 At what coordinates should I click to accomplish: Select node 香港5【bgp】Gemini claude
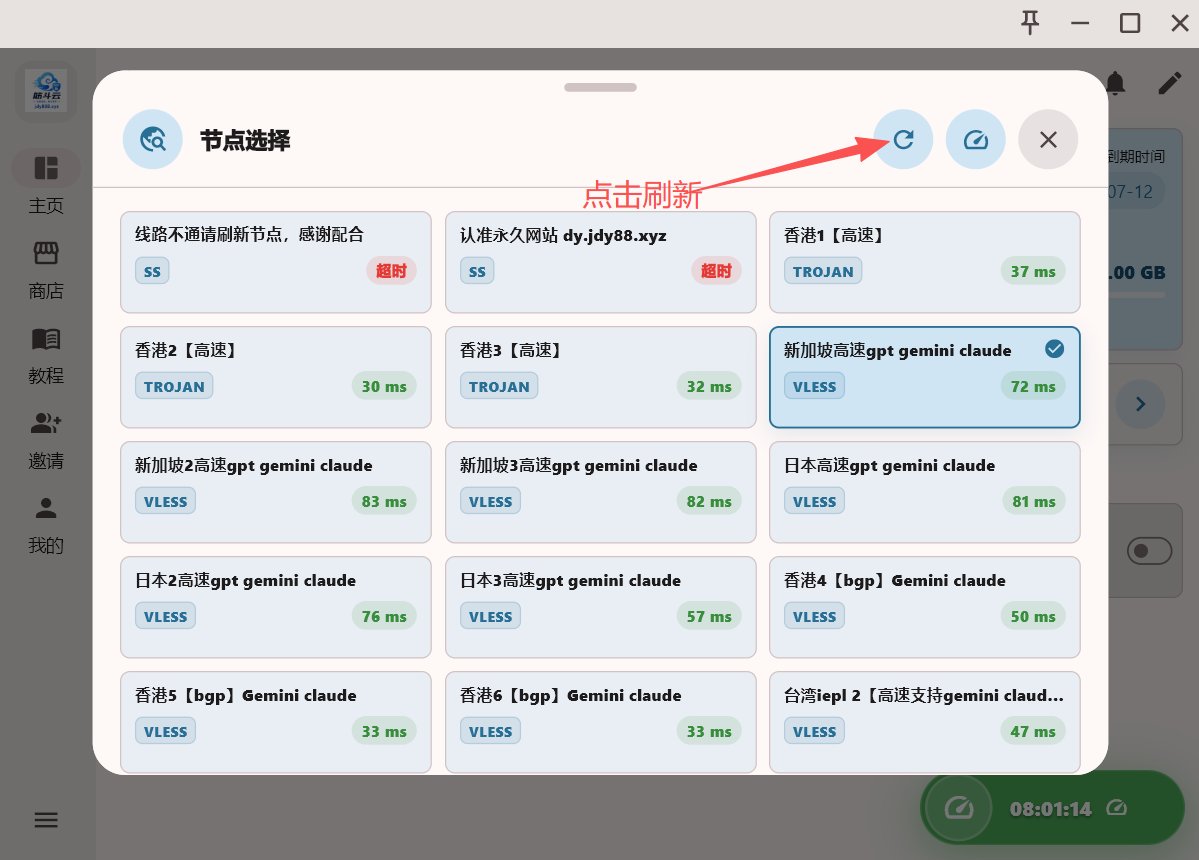coord(276,722)
